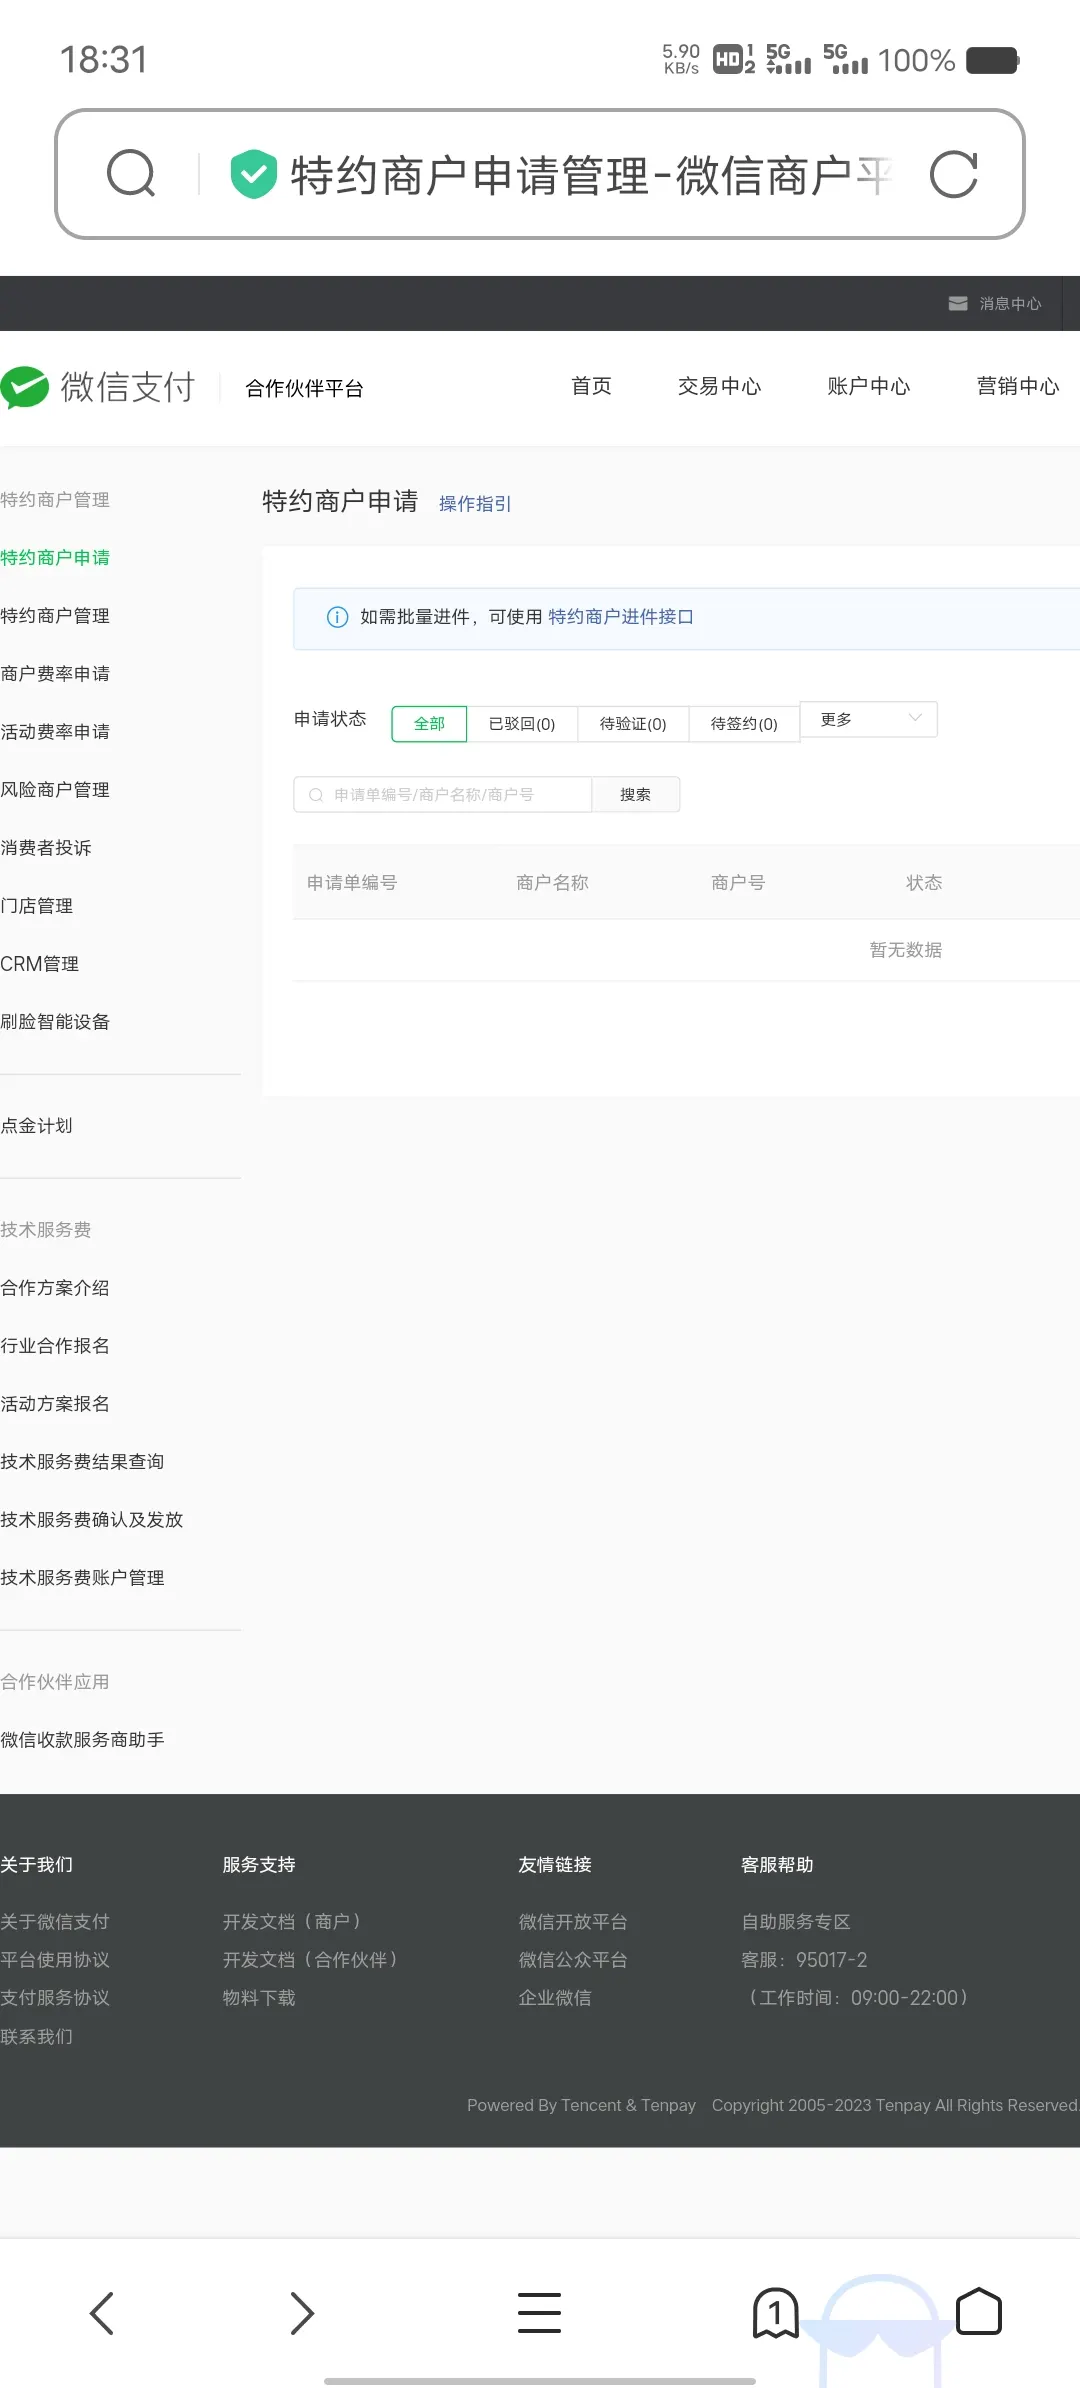This screenshot has width=1080, height=2388.
Task: Filter by 待签约(0) status
Action: 744,724
